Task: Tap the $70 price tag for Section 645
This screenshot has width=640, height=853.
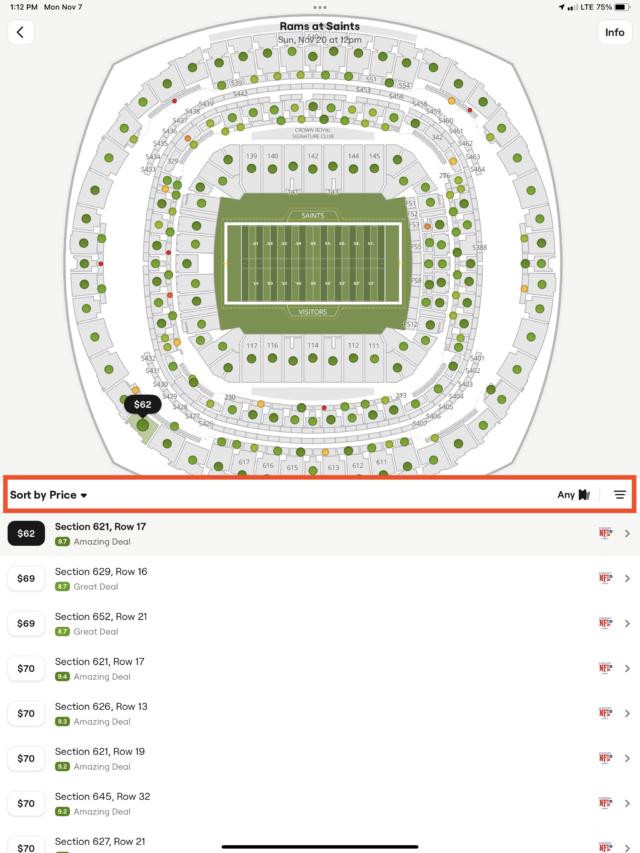Action: 25,803
